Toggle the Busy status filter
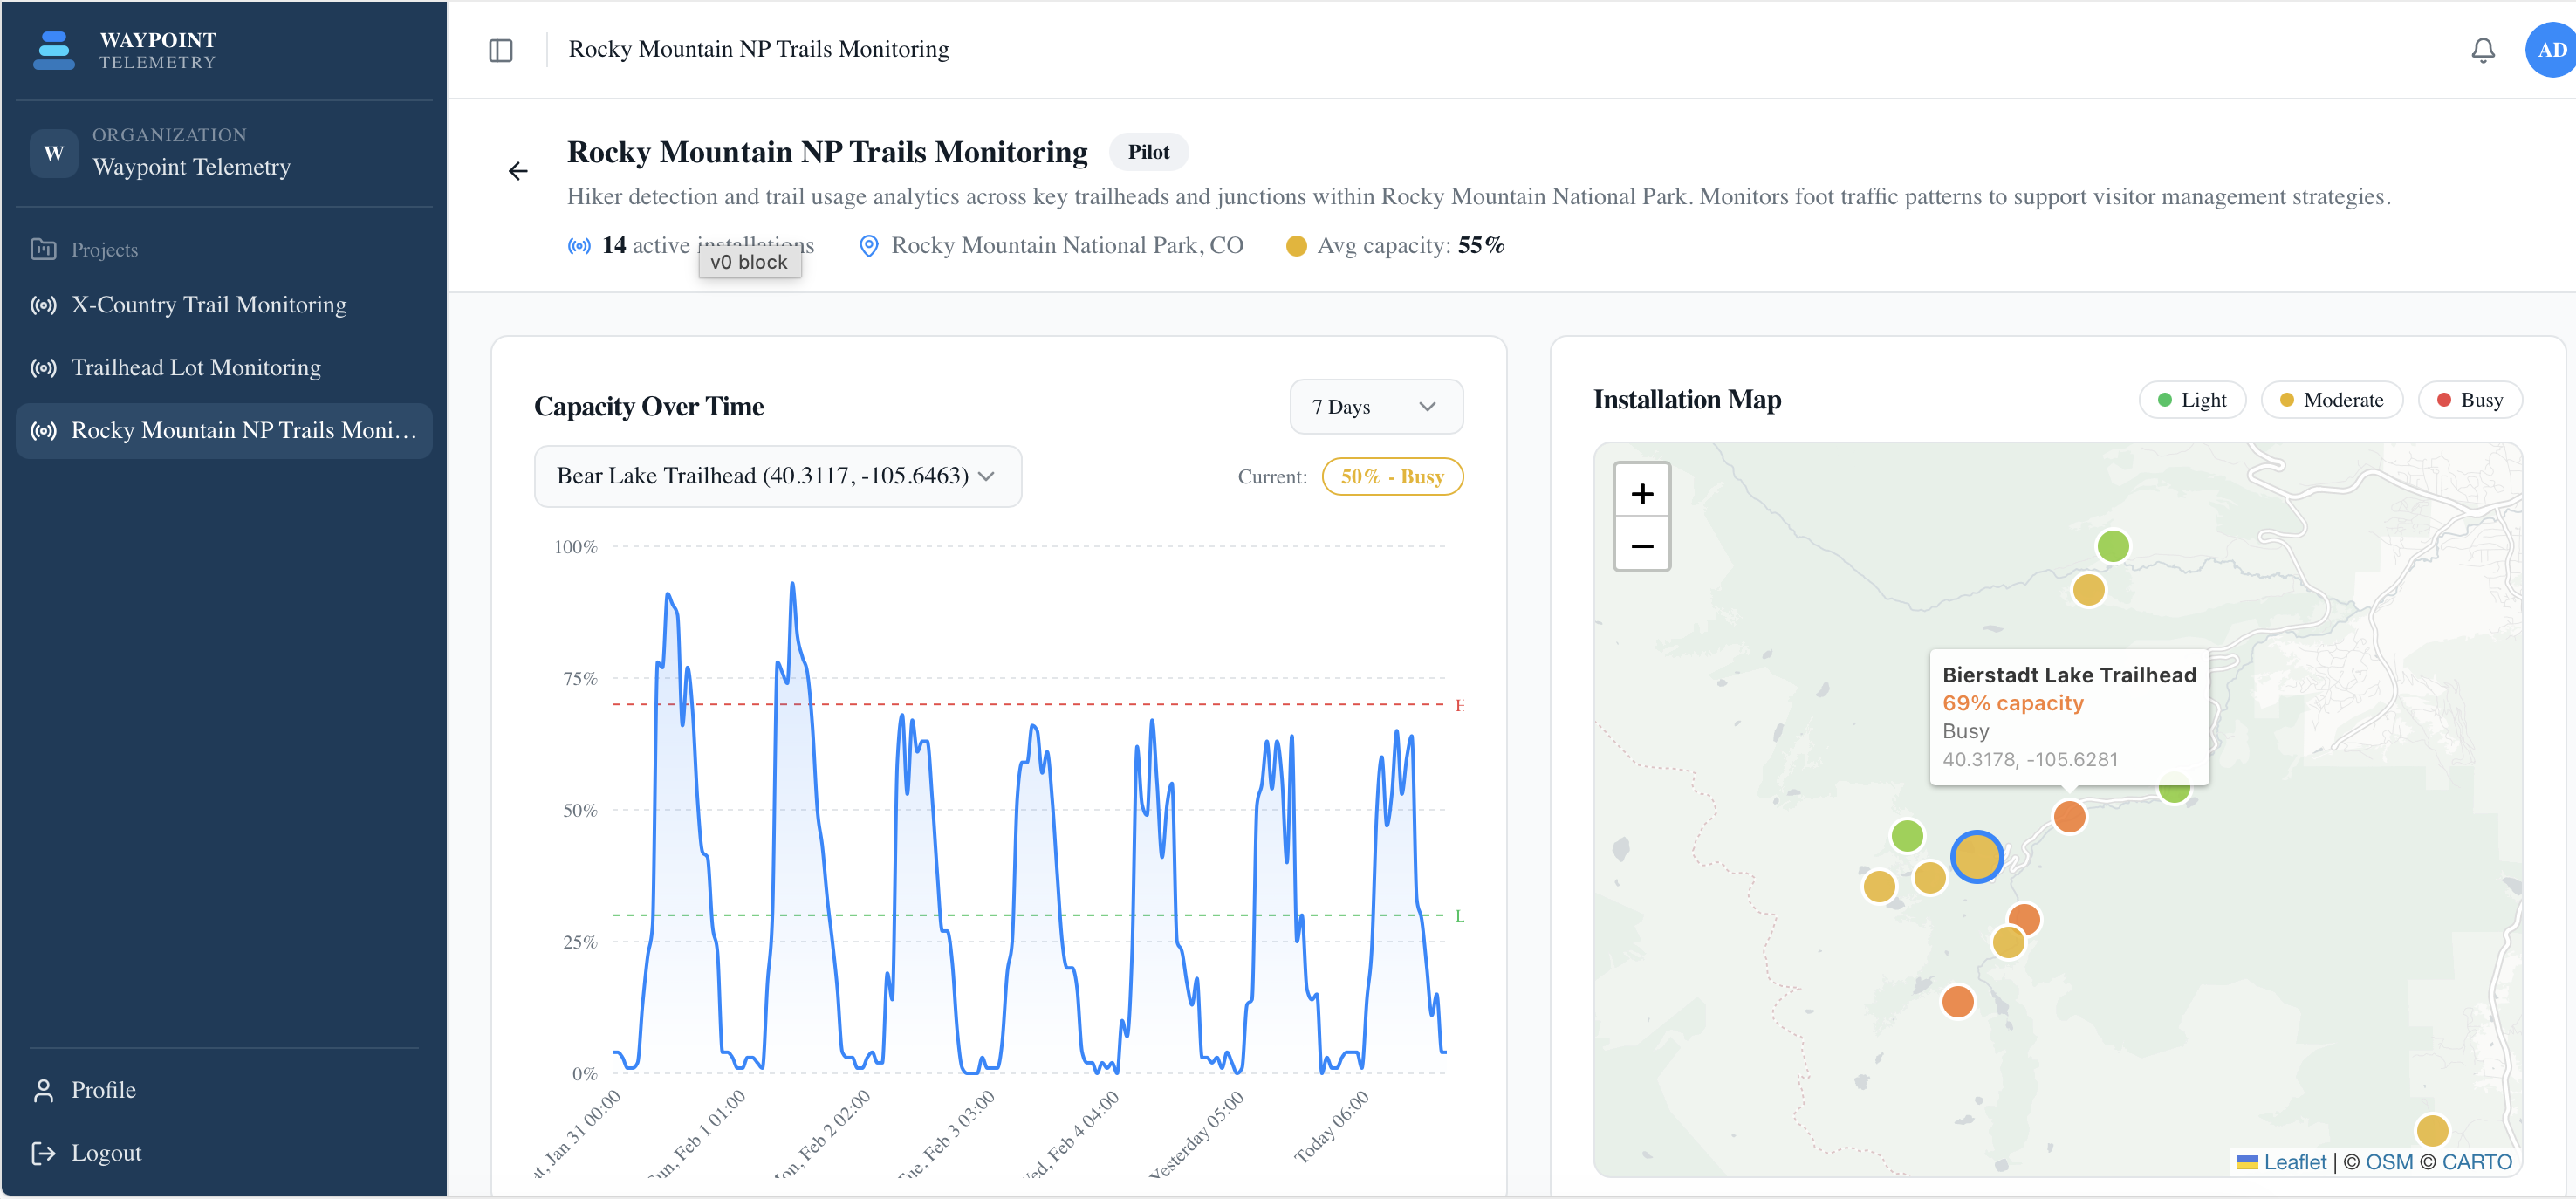Screen dimensions: 2576x1199 2471,399
